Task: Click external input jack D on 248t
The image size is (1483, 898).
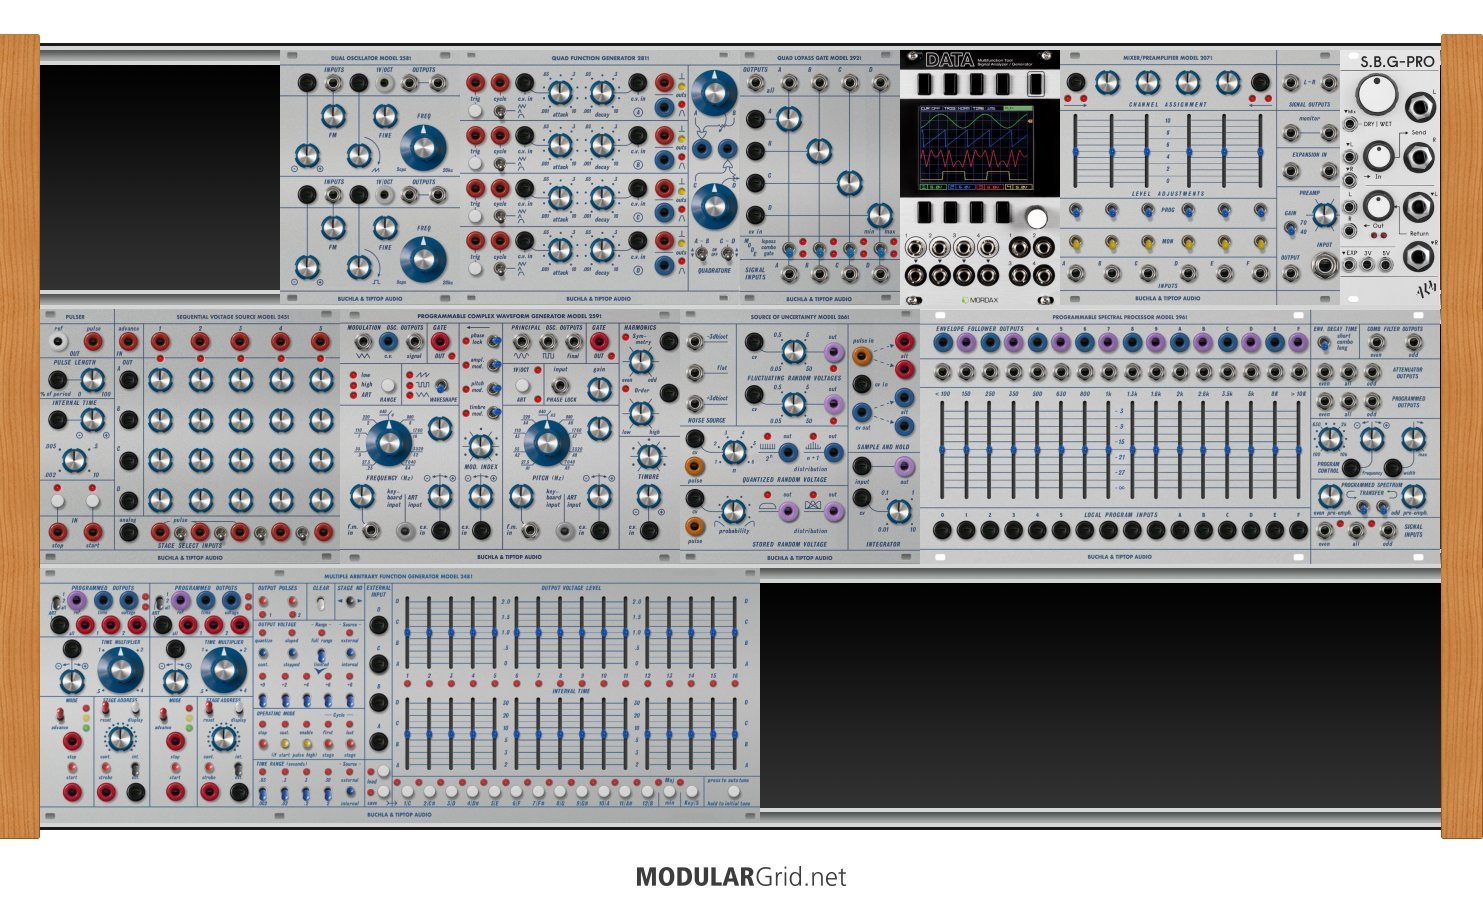Action: (x=379, y=625)
